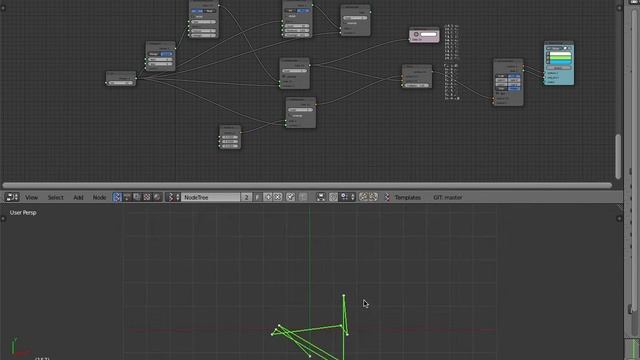Open the Add menu

pos(78,197)
